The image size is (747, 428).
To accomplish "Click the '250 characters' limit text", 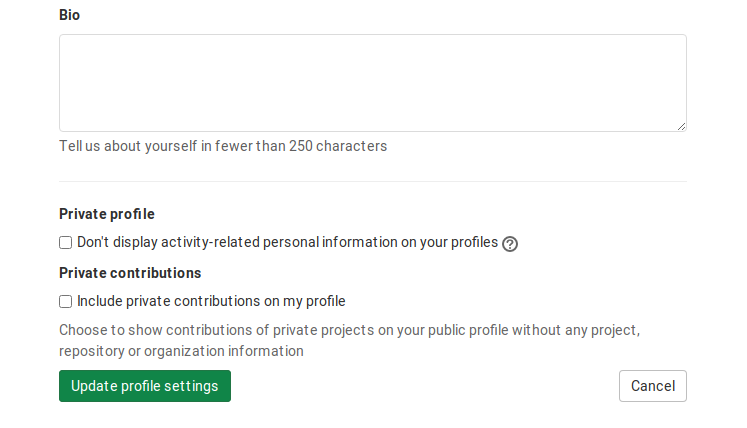I will (x=338, y=146).
